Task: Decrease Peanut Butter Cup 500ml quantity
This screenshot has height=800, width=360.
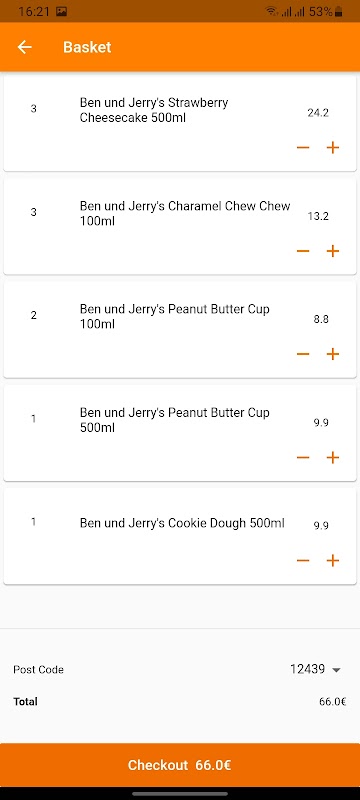Action: (x=303, y=458)
